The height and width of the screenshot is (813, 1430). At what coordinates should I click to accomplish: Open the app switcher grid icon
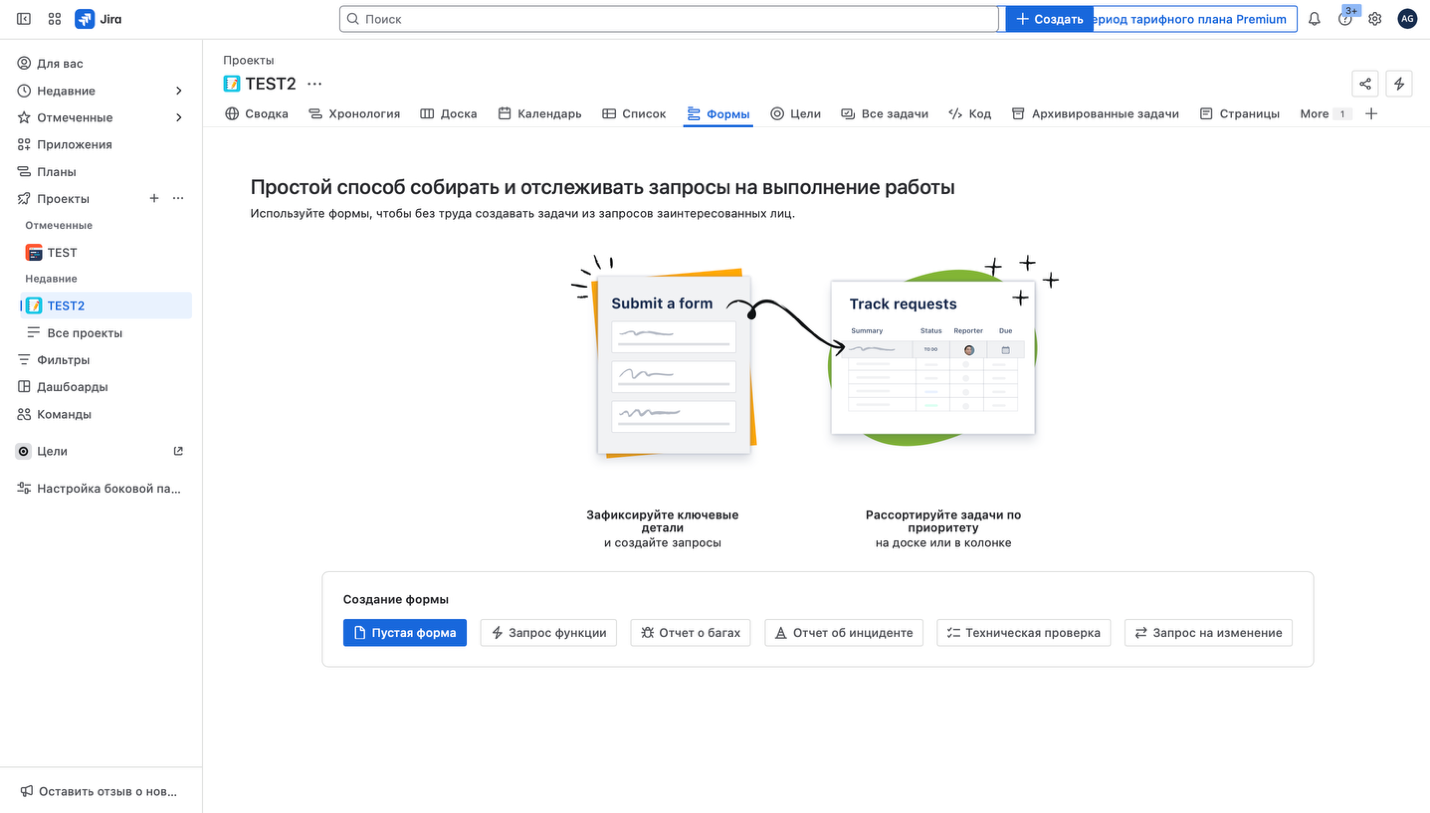pos(54,19)
